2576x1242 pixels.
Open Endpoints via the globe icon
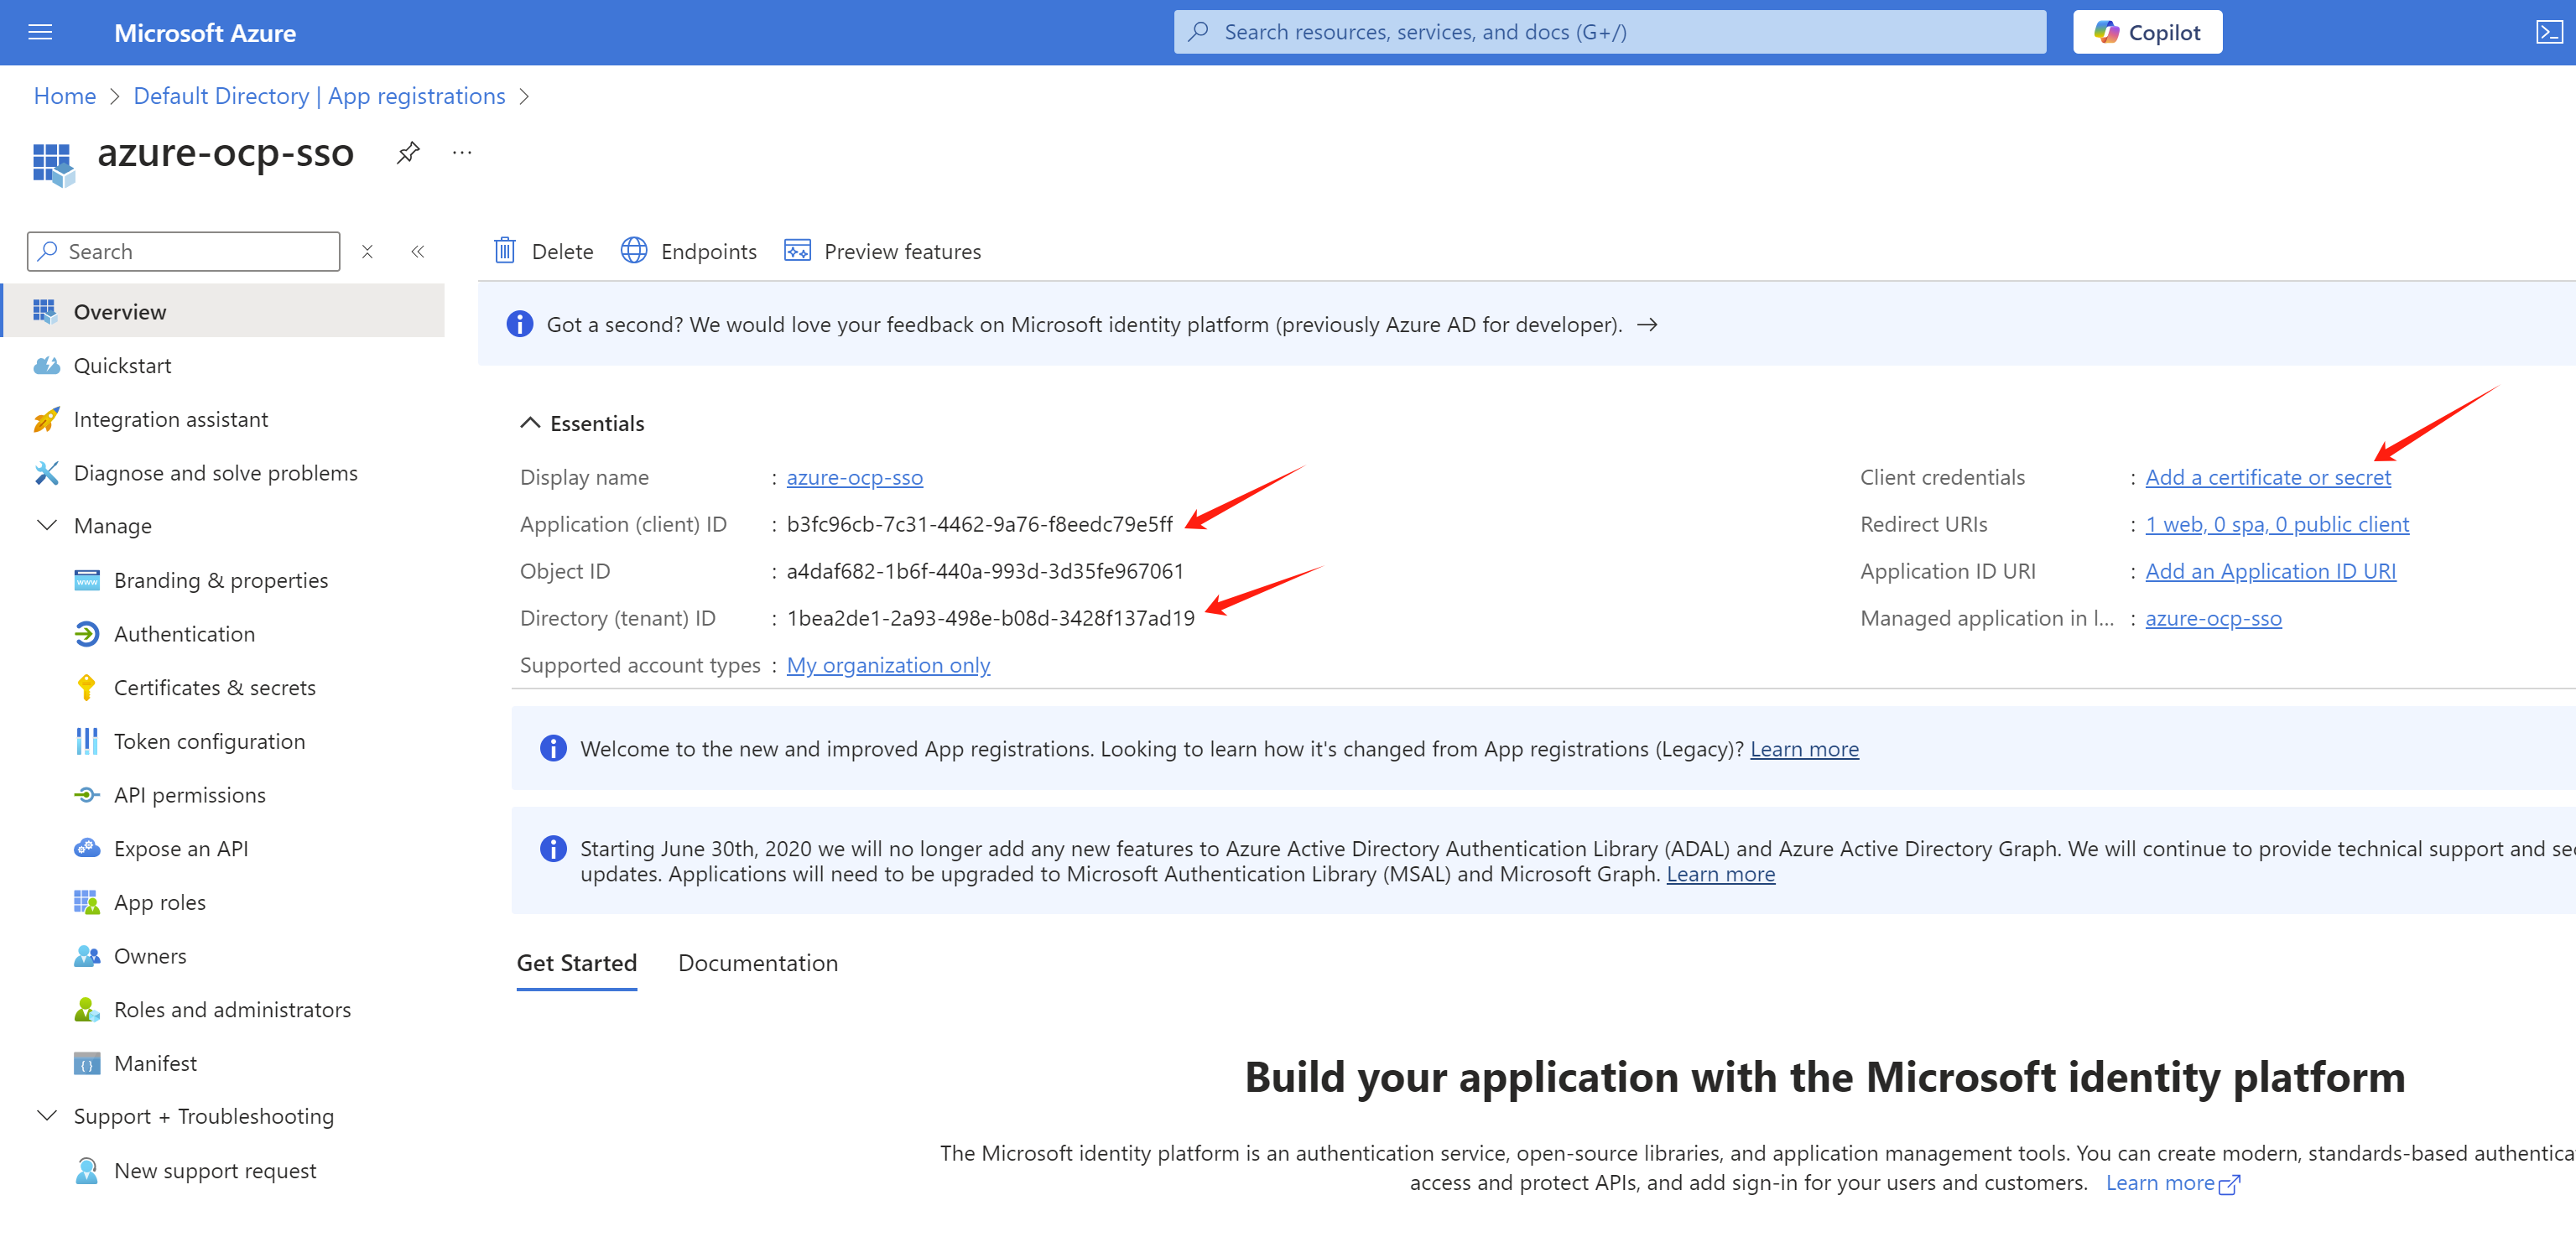coord(634,251)
